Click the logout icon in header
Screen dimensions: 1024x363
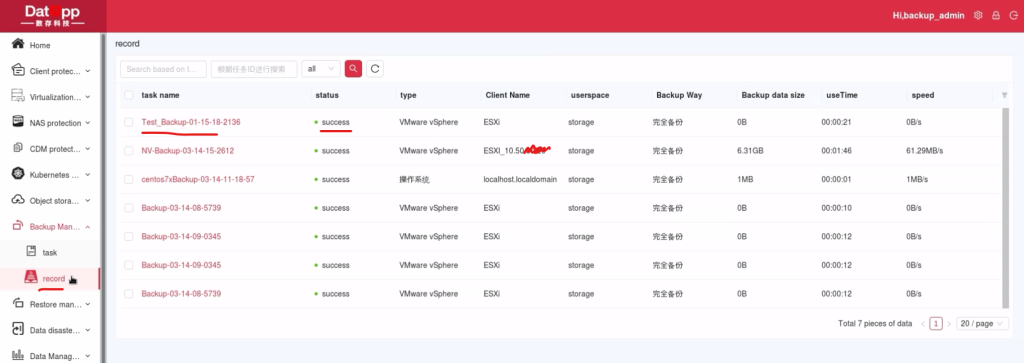pos(1014,15)
